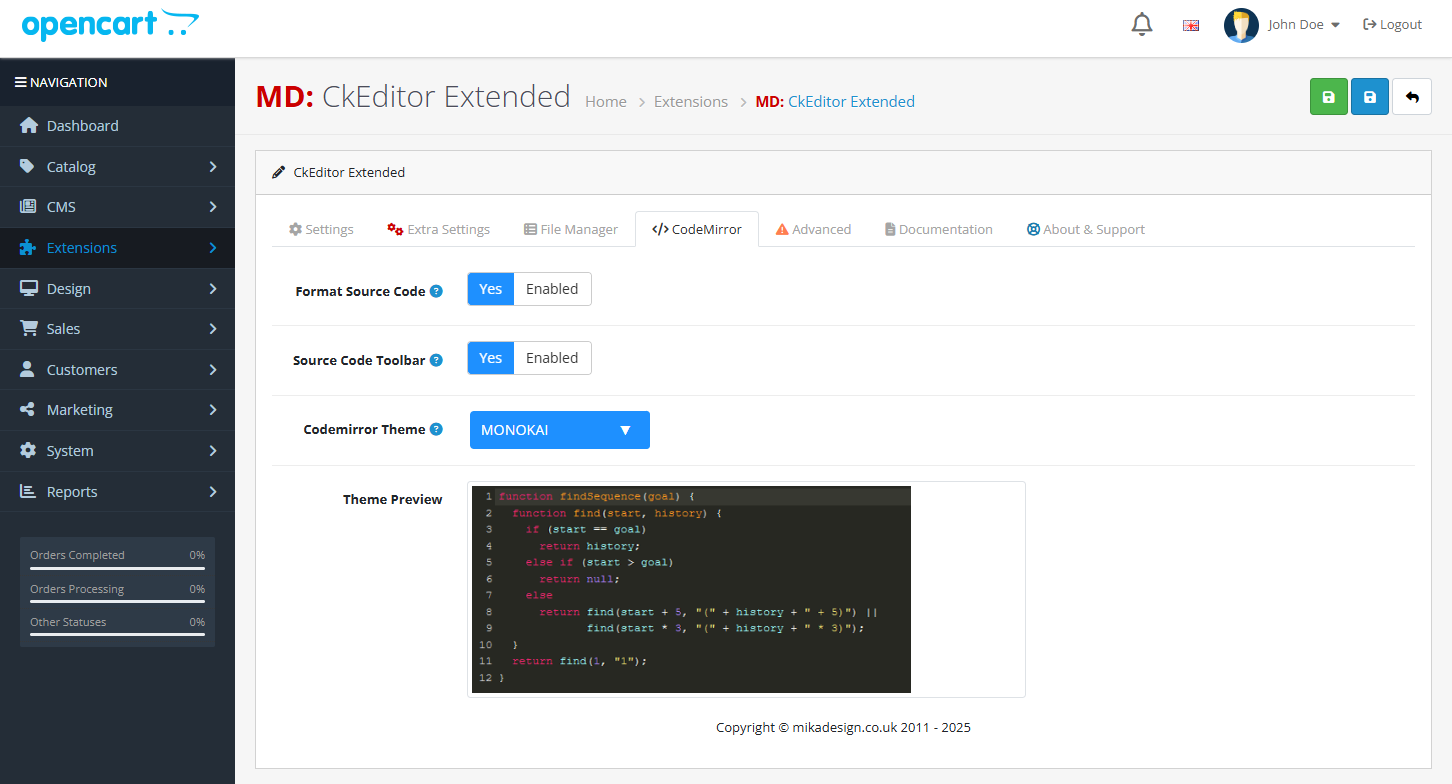Open Dashboard from the sidebar
This screenshot has height=784, width=1452.
[117, 126]
